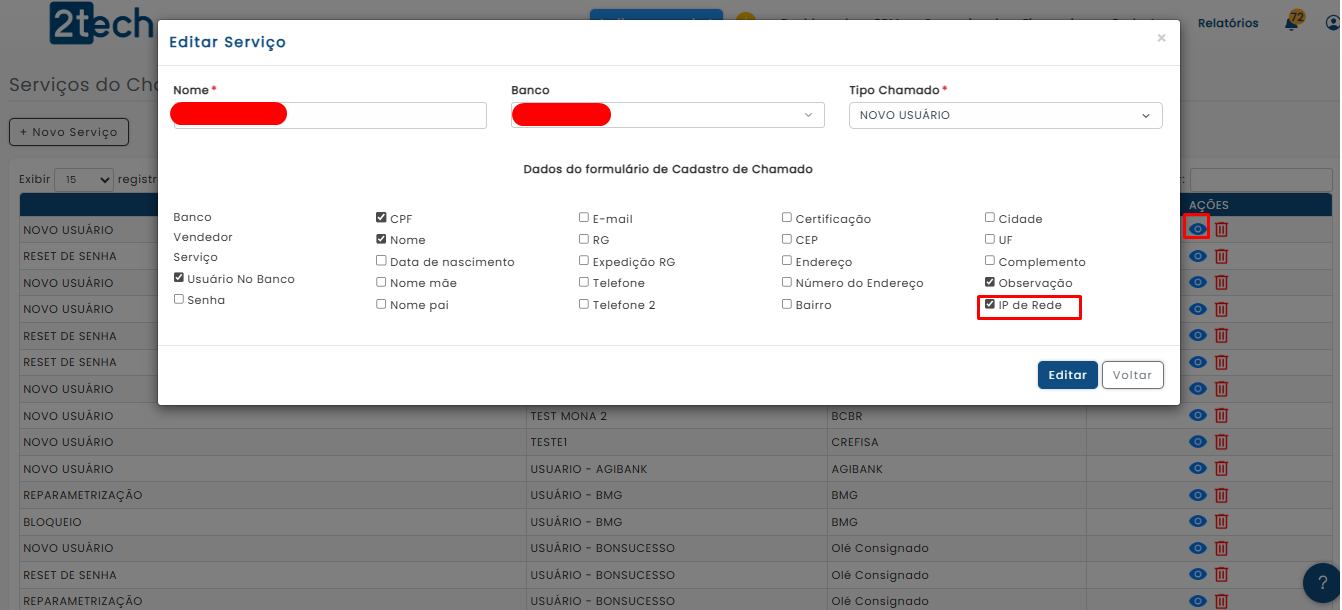Open the Banco dropdown
1342x610 pixels.
[x=667, y=116]
